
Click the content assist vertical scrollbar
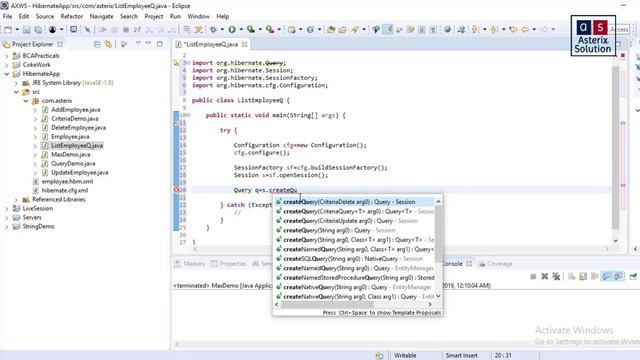(438, 234)
